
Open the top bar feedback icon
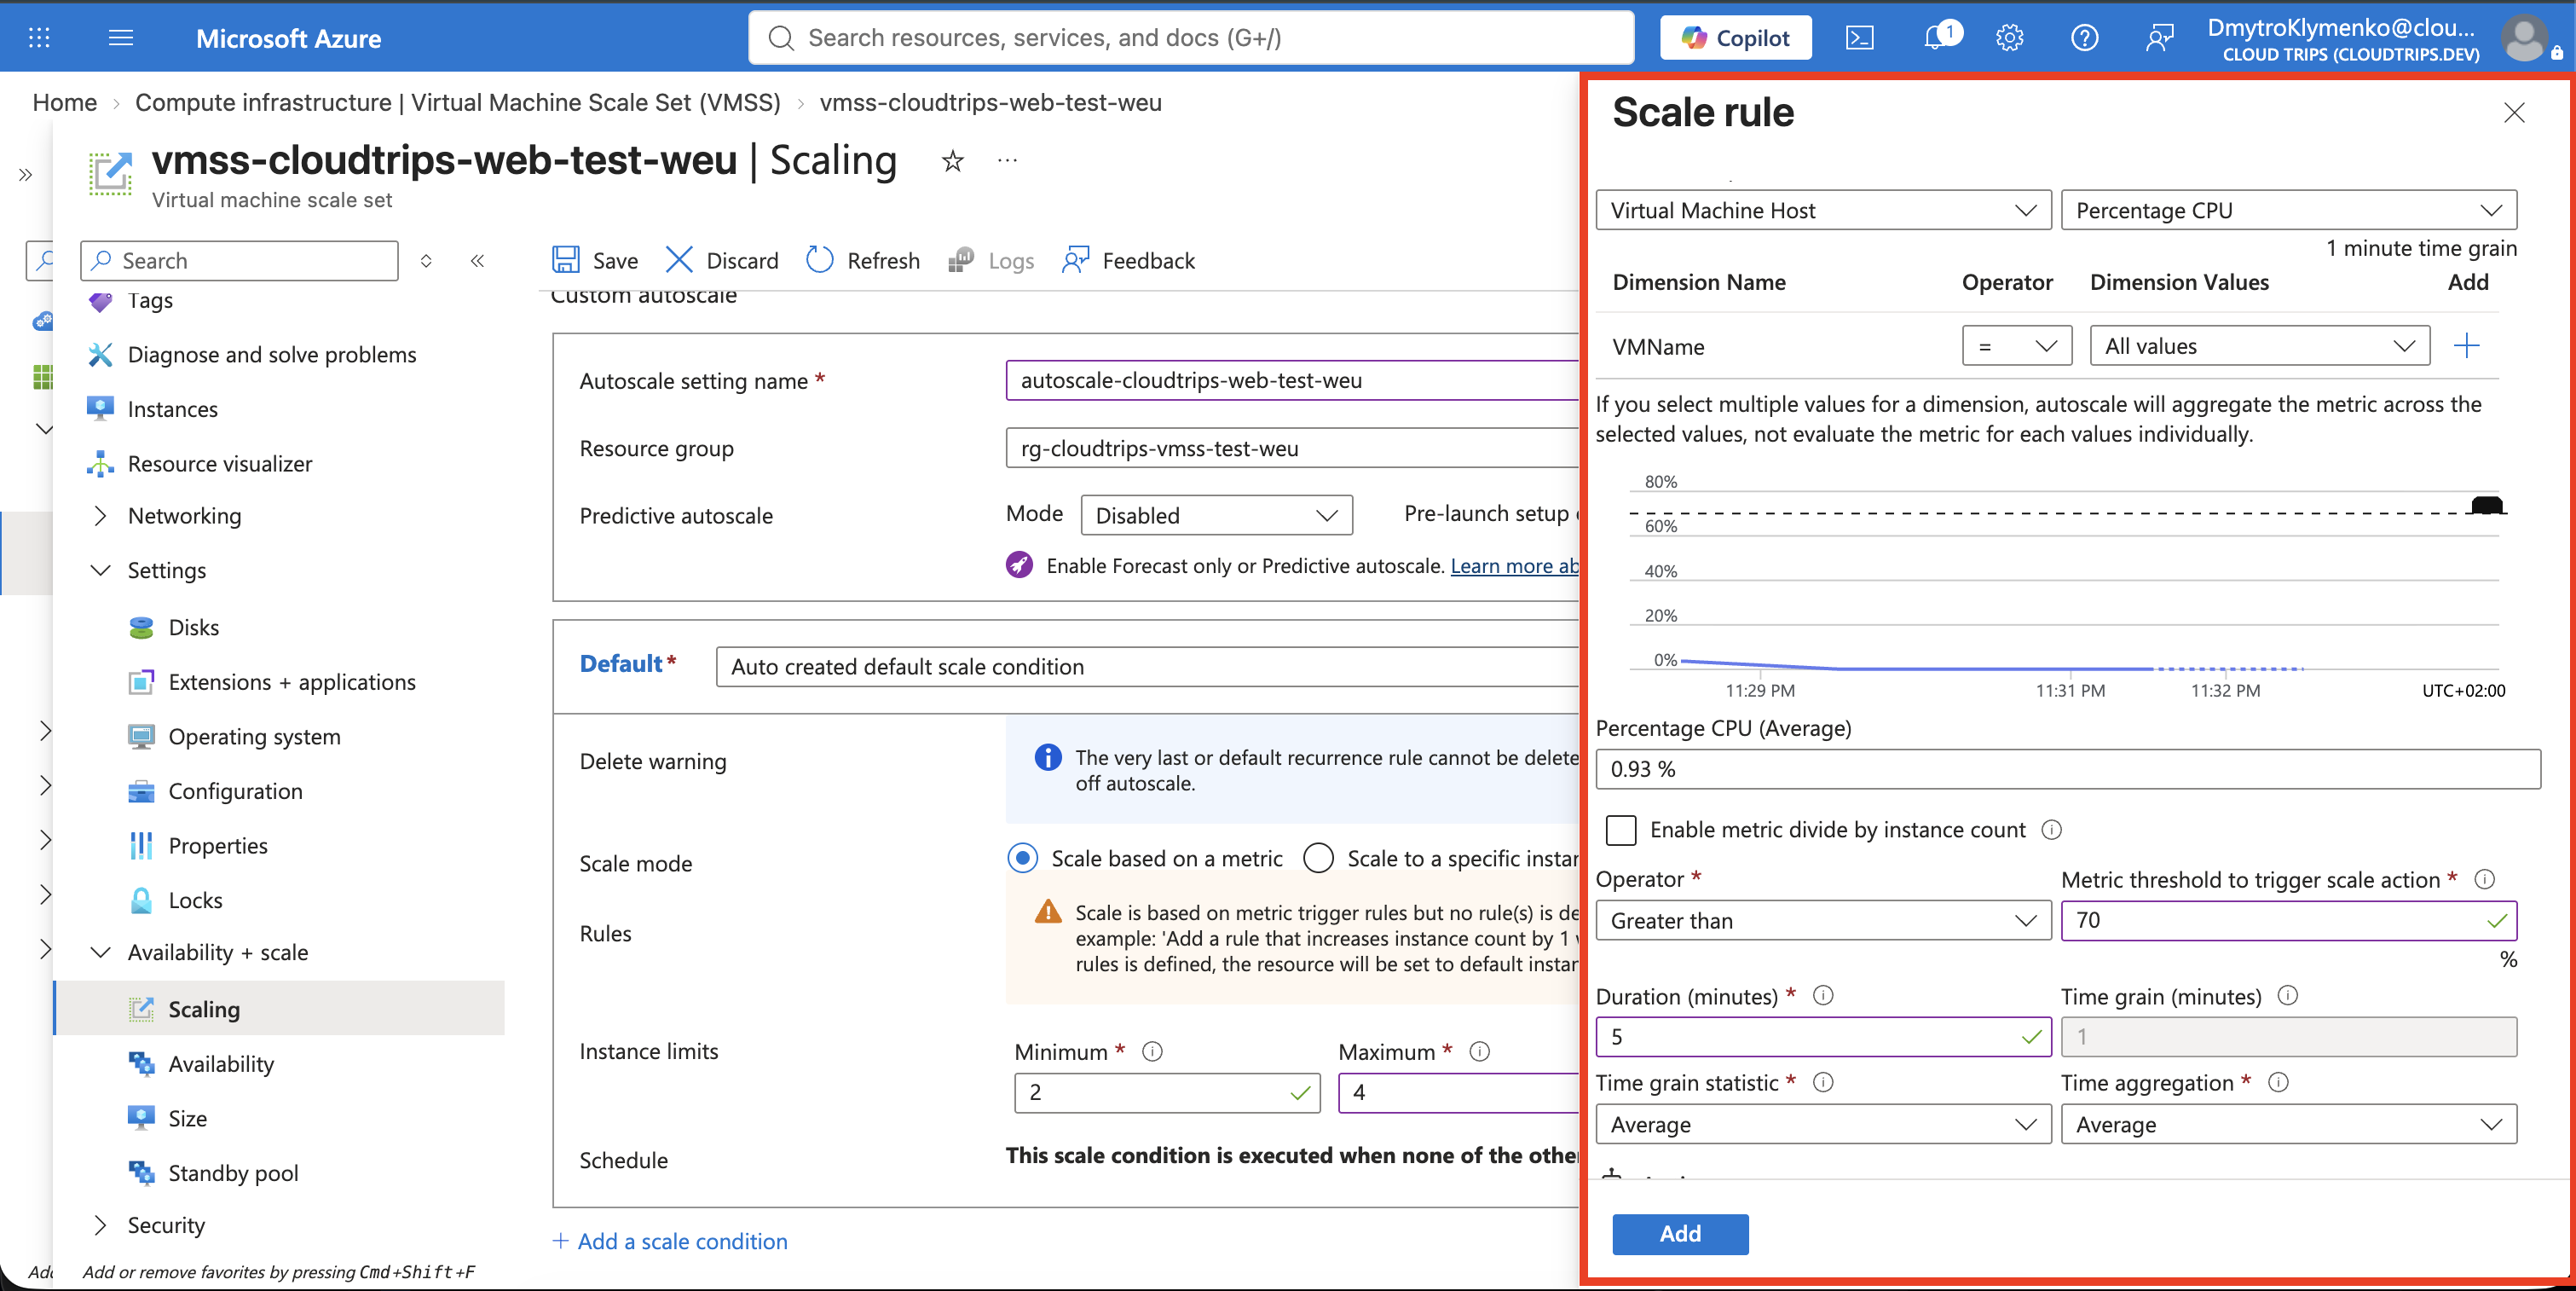(x=2159, y=38)
